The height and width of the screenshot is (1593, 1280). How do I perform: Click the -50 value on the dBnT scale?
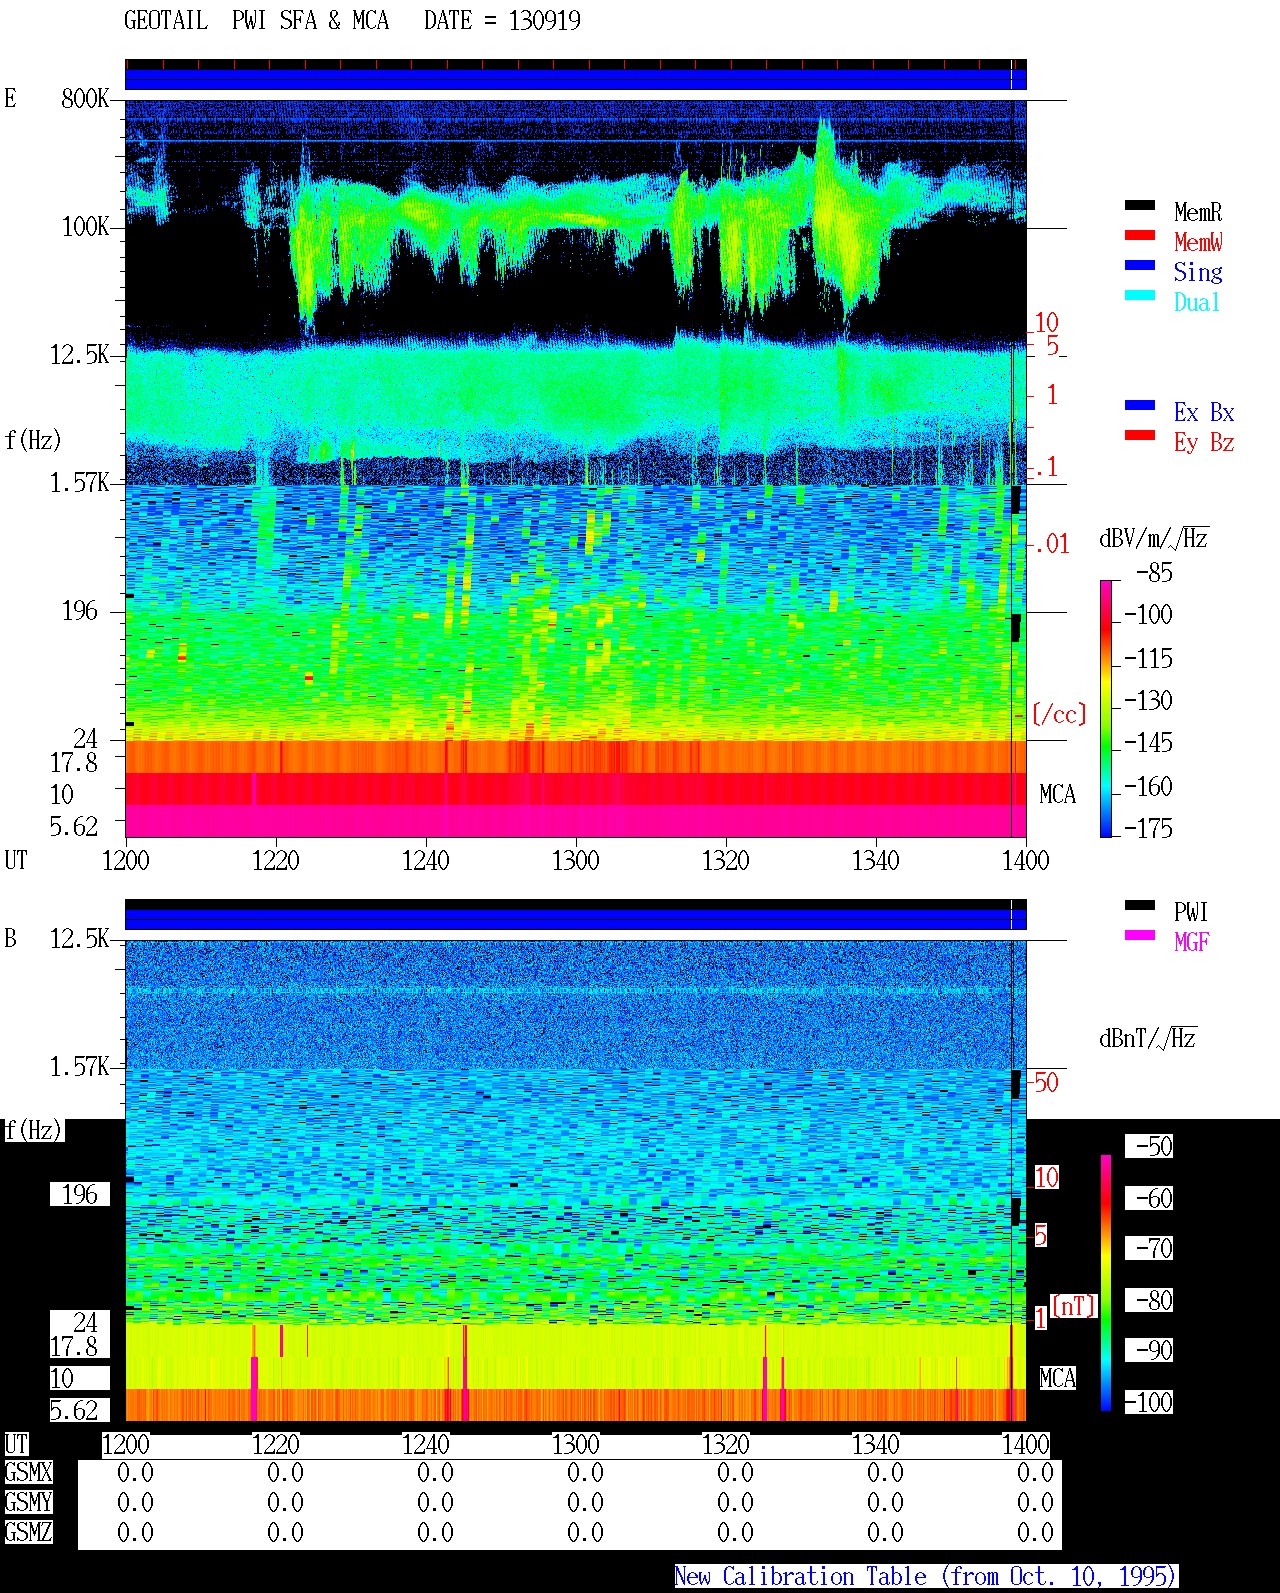pyautogui.click(x=1154, y=1147)
